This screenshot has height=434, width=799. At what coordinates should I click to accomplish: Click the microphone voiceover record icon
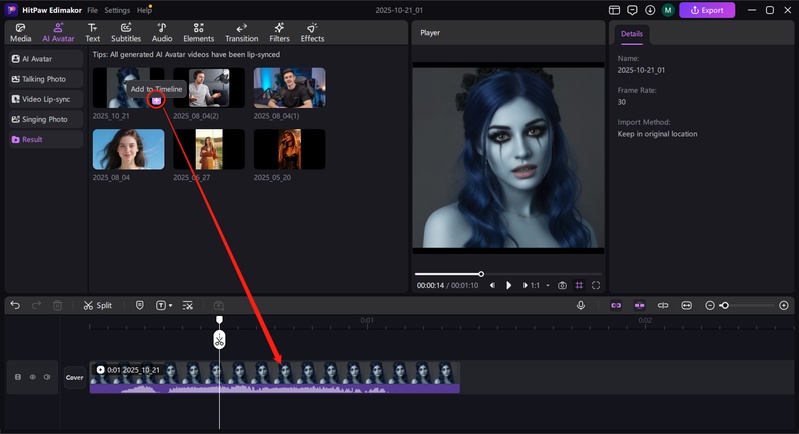[x=580, y=305]
